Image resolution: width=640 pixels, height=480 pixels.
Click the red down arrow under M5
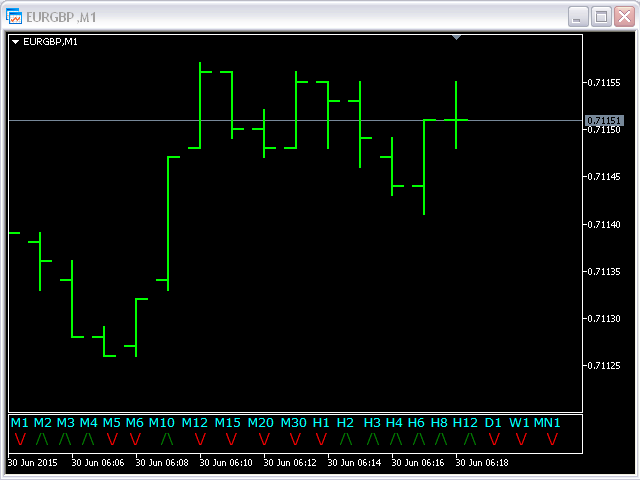(x=112, y=440)
